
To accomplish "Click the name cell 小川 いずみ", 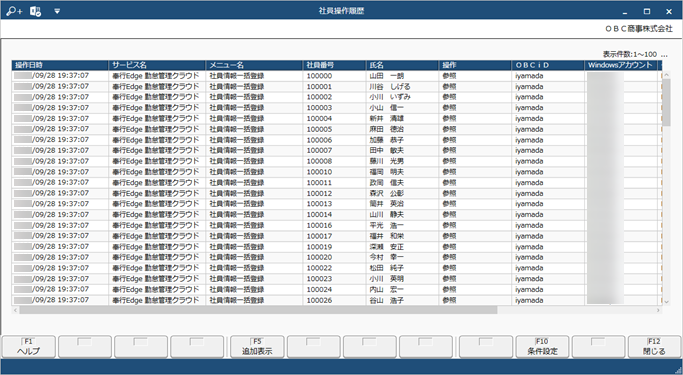I will [402, 97].
